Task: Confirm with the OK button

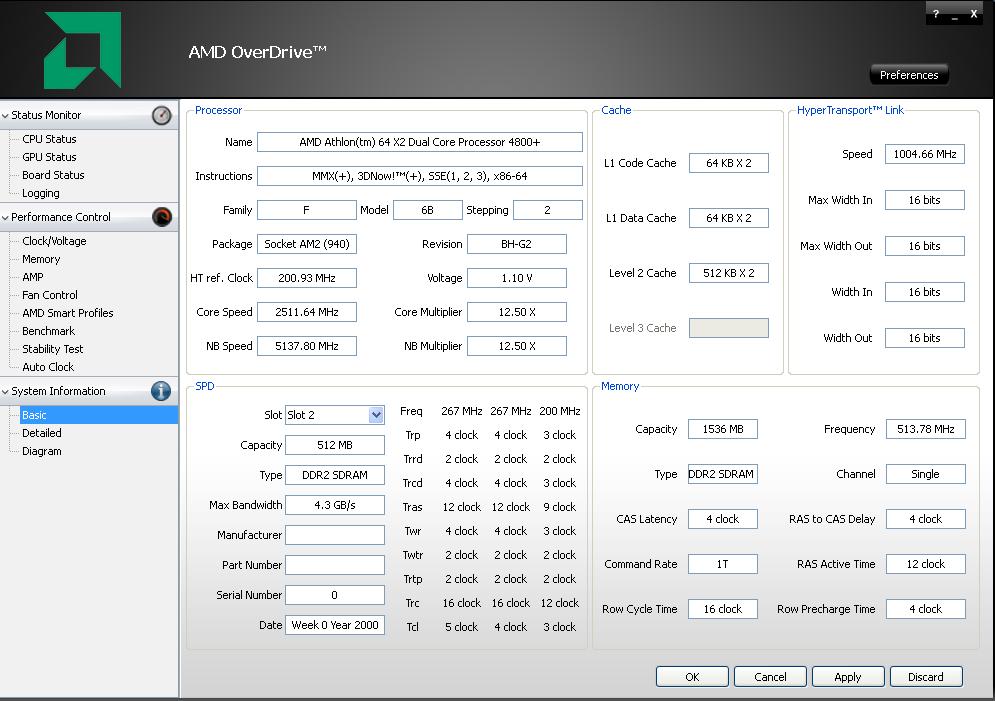Action: click(692, 677)
